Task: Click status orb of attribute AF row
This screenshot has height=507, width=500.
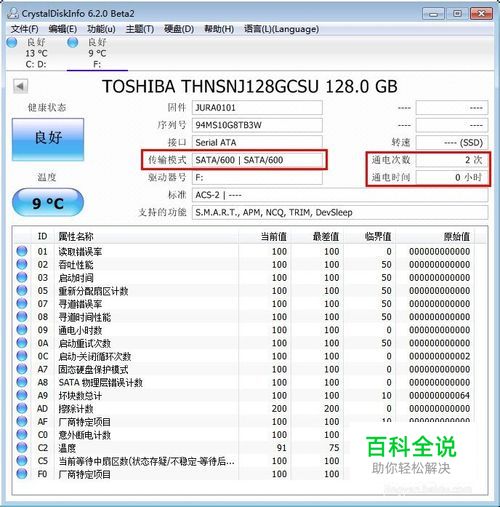Action: pyautogui.click(x=22, y=421)
